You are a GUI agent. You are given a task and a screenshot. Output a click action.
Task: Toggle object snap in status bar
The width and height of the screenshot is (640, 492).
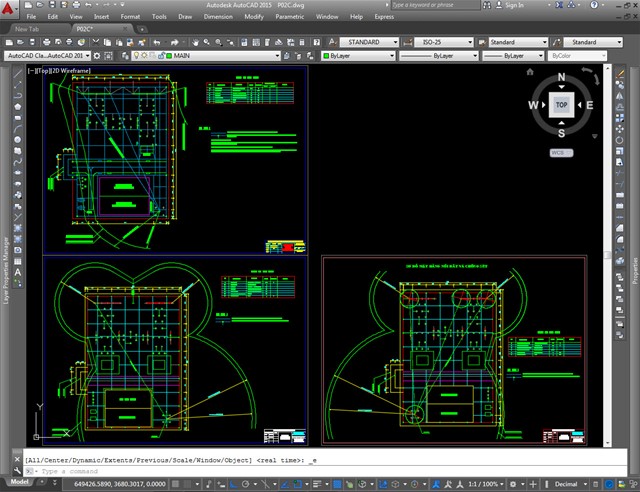click(298, 484)
